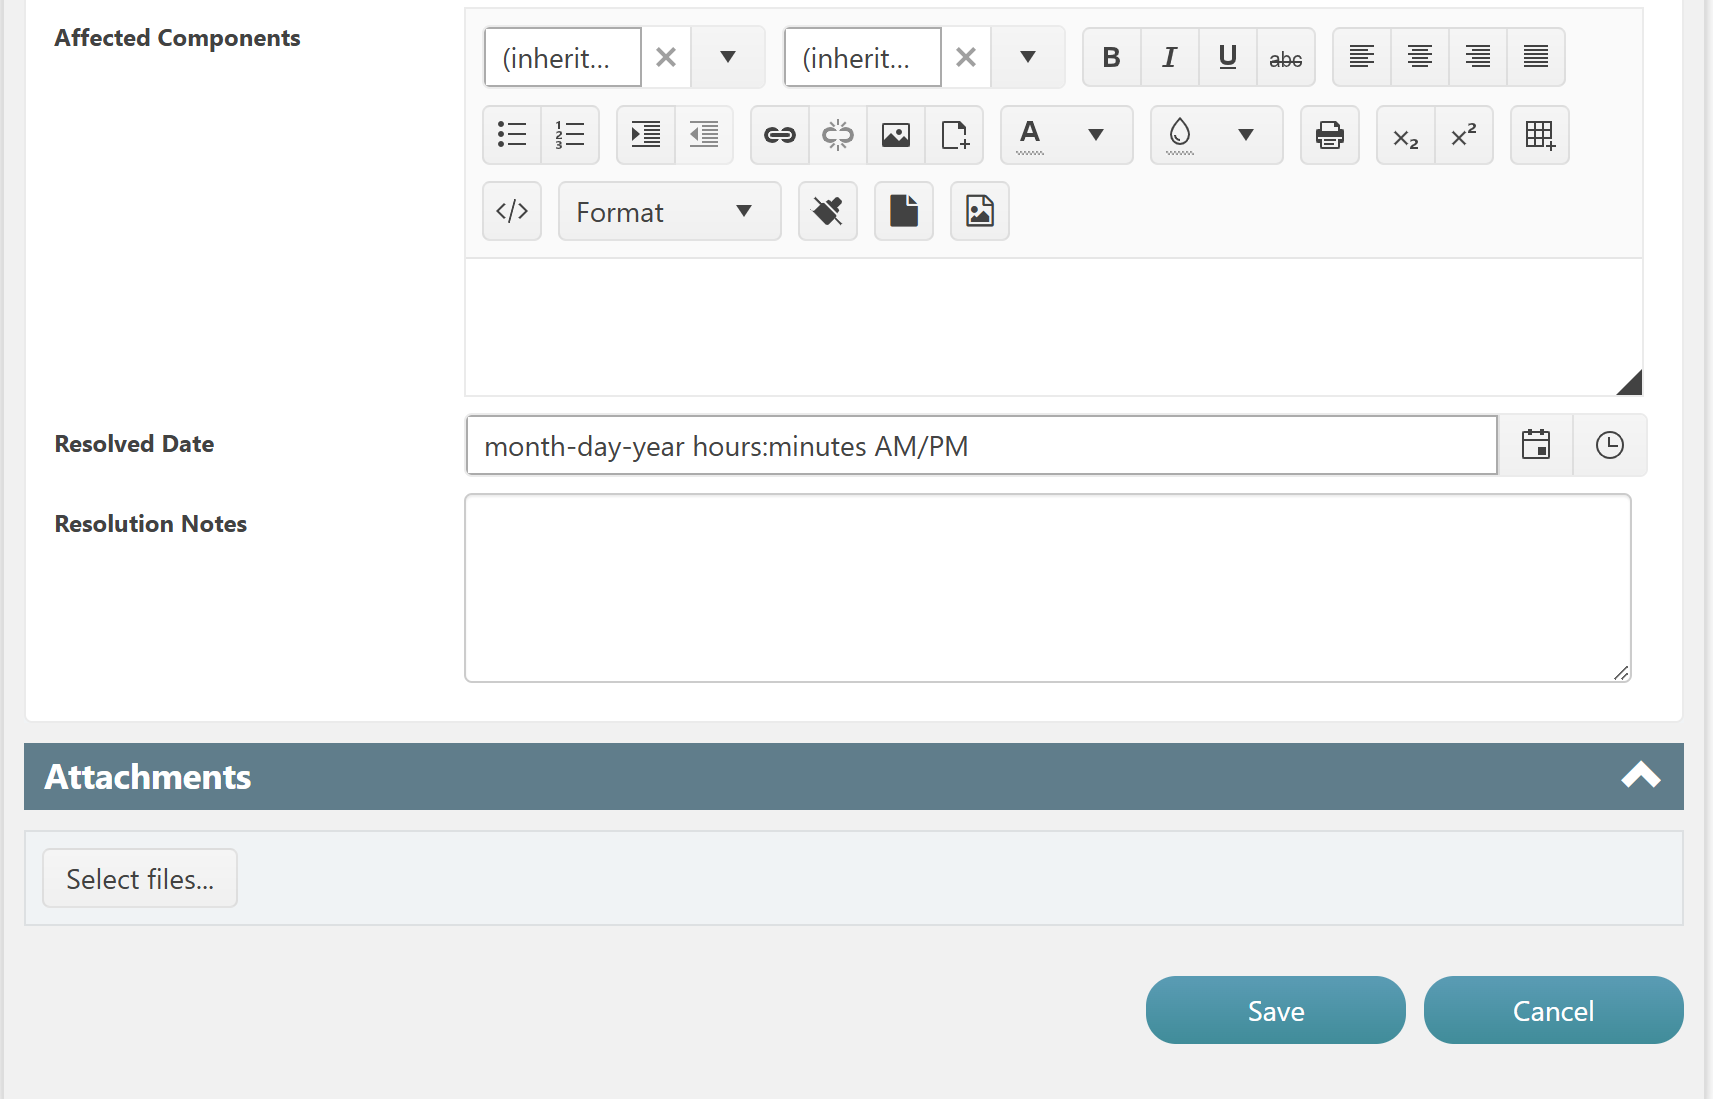Image resolution: width=1713 pixels, height=1099 pixels.
Task: Expand the font color dropdown arrow
Action: [x=1096, y=135]
